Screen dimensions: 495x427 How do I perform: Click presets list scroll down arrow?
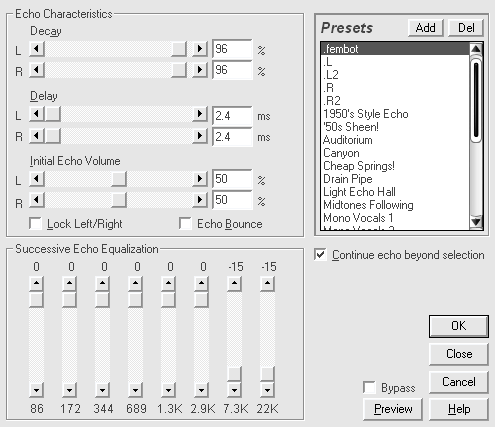coord(476,221)
